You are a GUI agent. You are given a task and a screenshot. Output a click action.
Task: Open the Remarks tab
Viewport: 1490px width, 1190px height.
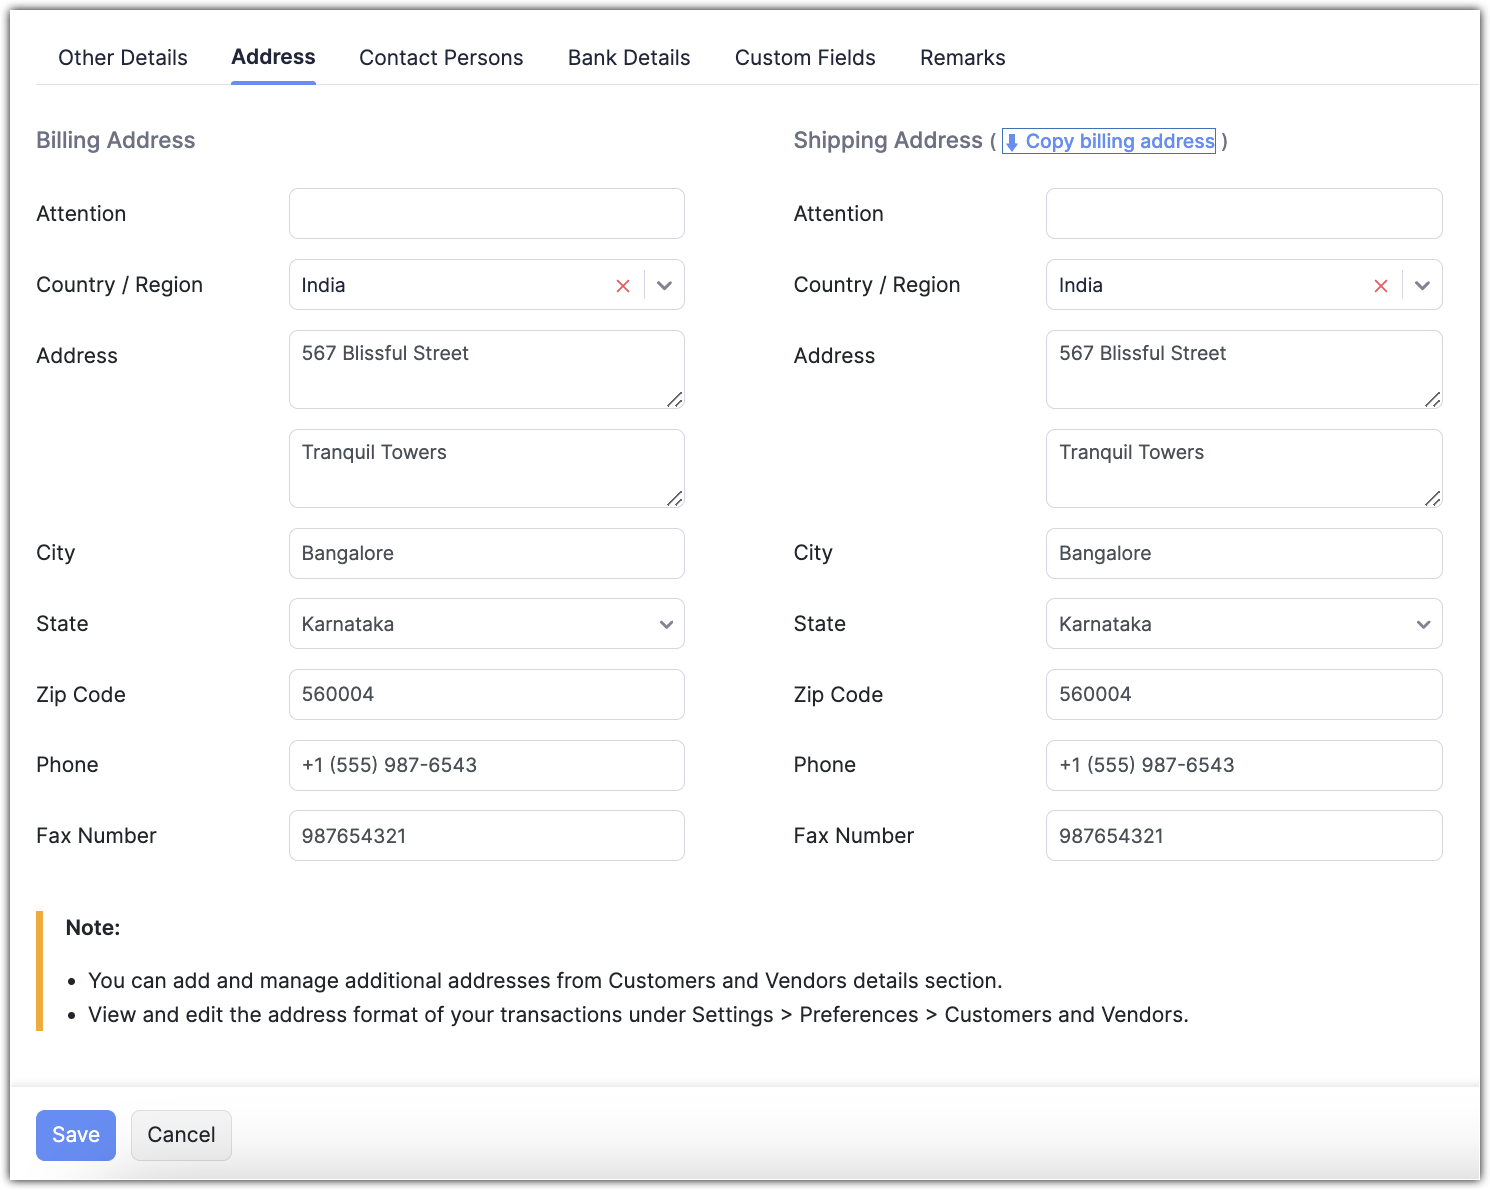[x=962, y=58]
